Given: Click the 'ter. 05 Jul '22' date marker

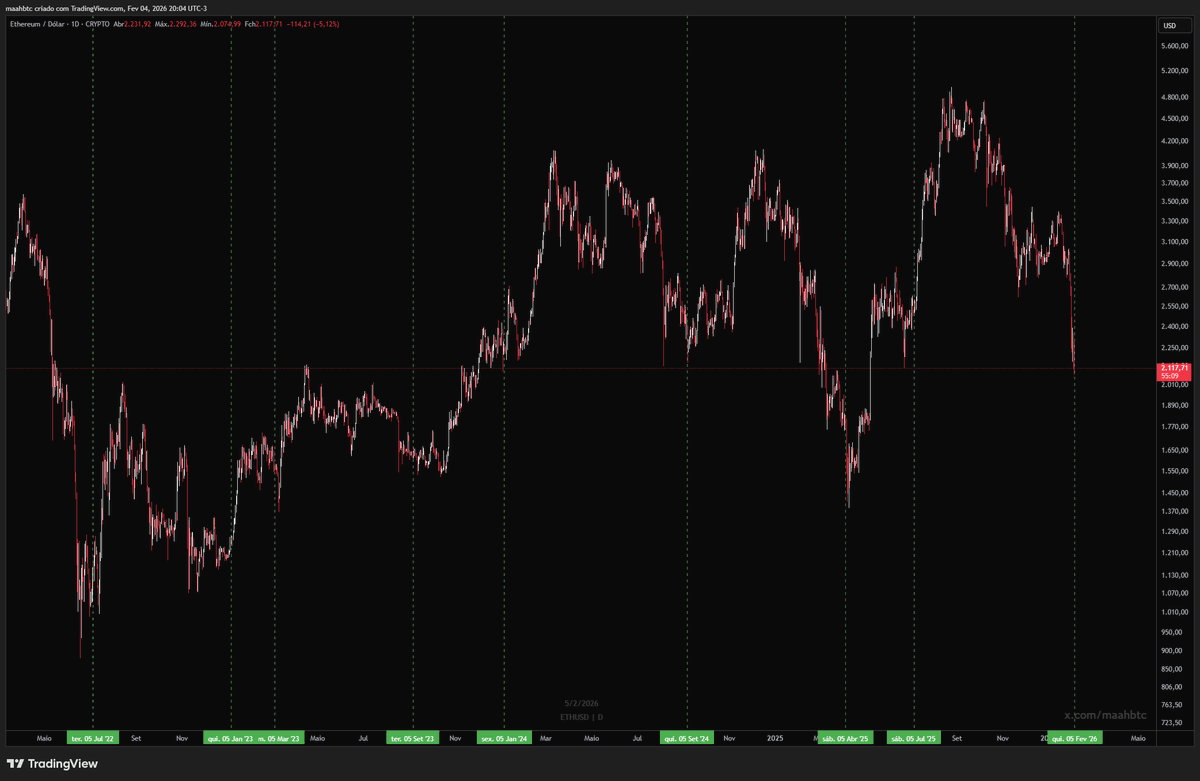Looking at the screenshot, I should pos(93,738).
